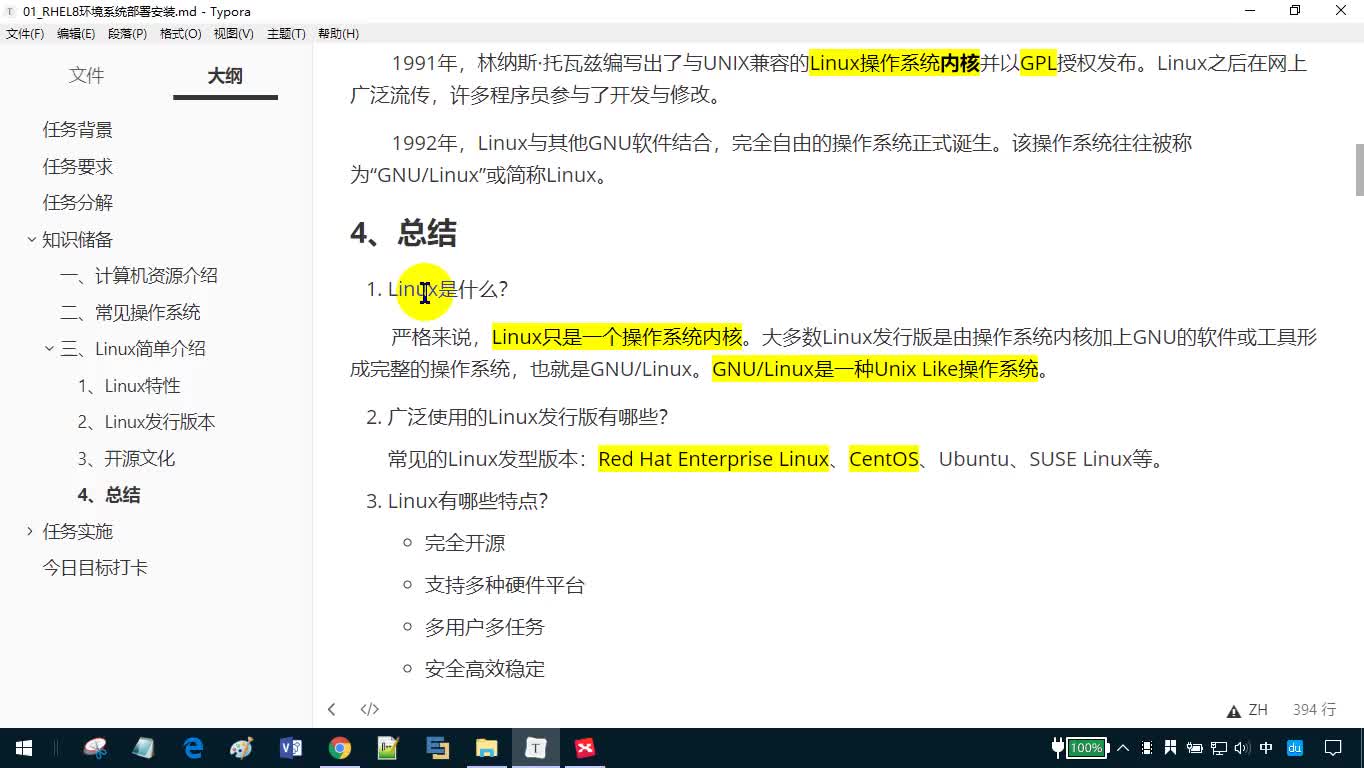Click the white bookmark-shaped tray icon
Image resolution: width=1364 pixels, height=768 pixels.
coord(1170,748)
